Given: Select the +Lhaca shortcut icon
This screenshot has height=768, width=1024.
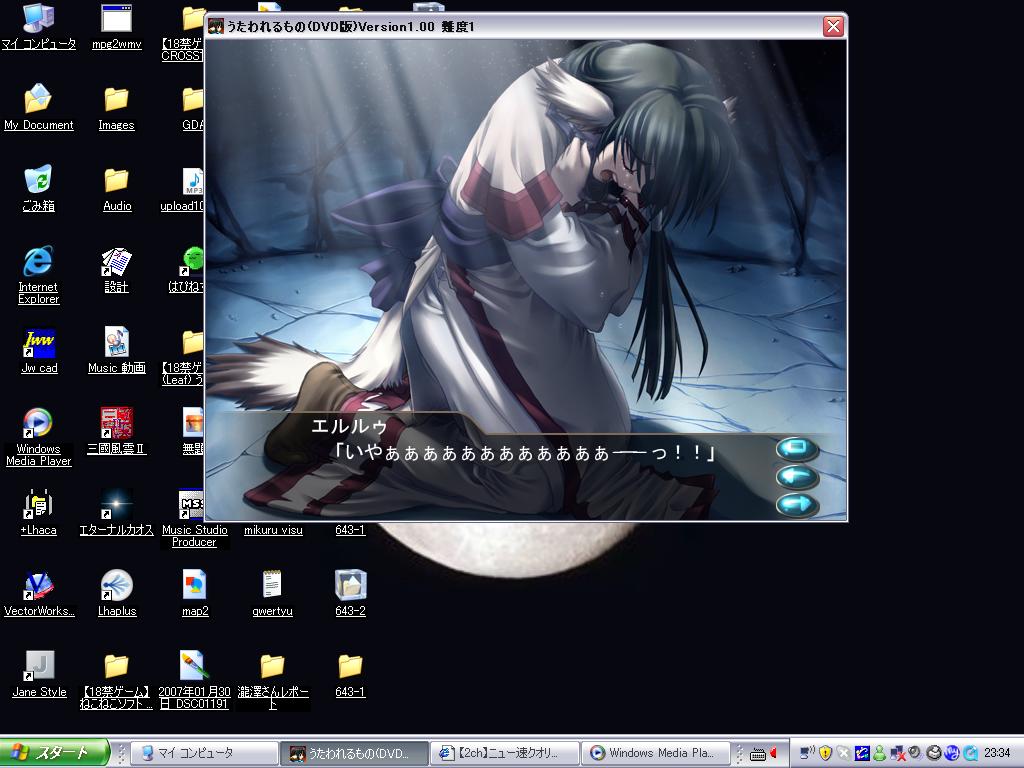Looking at the screenshot, I should (x=39, y=512).
